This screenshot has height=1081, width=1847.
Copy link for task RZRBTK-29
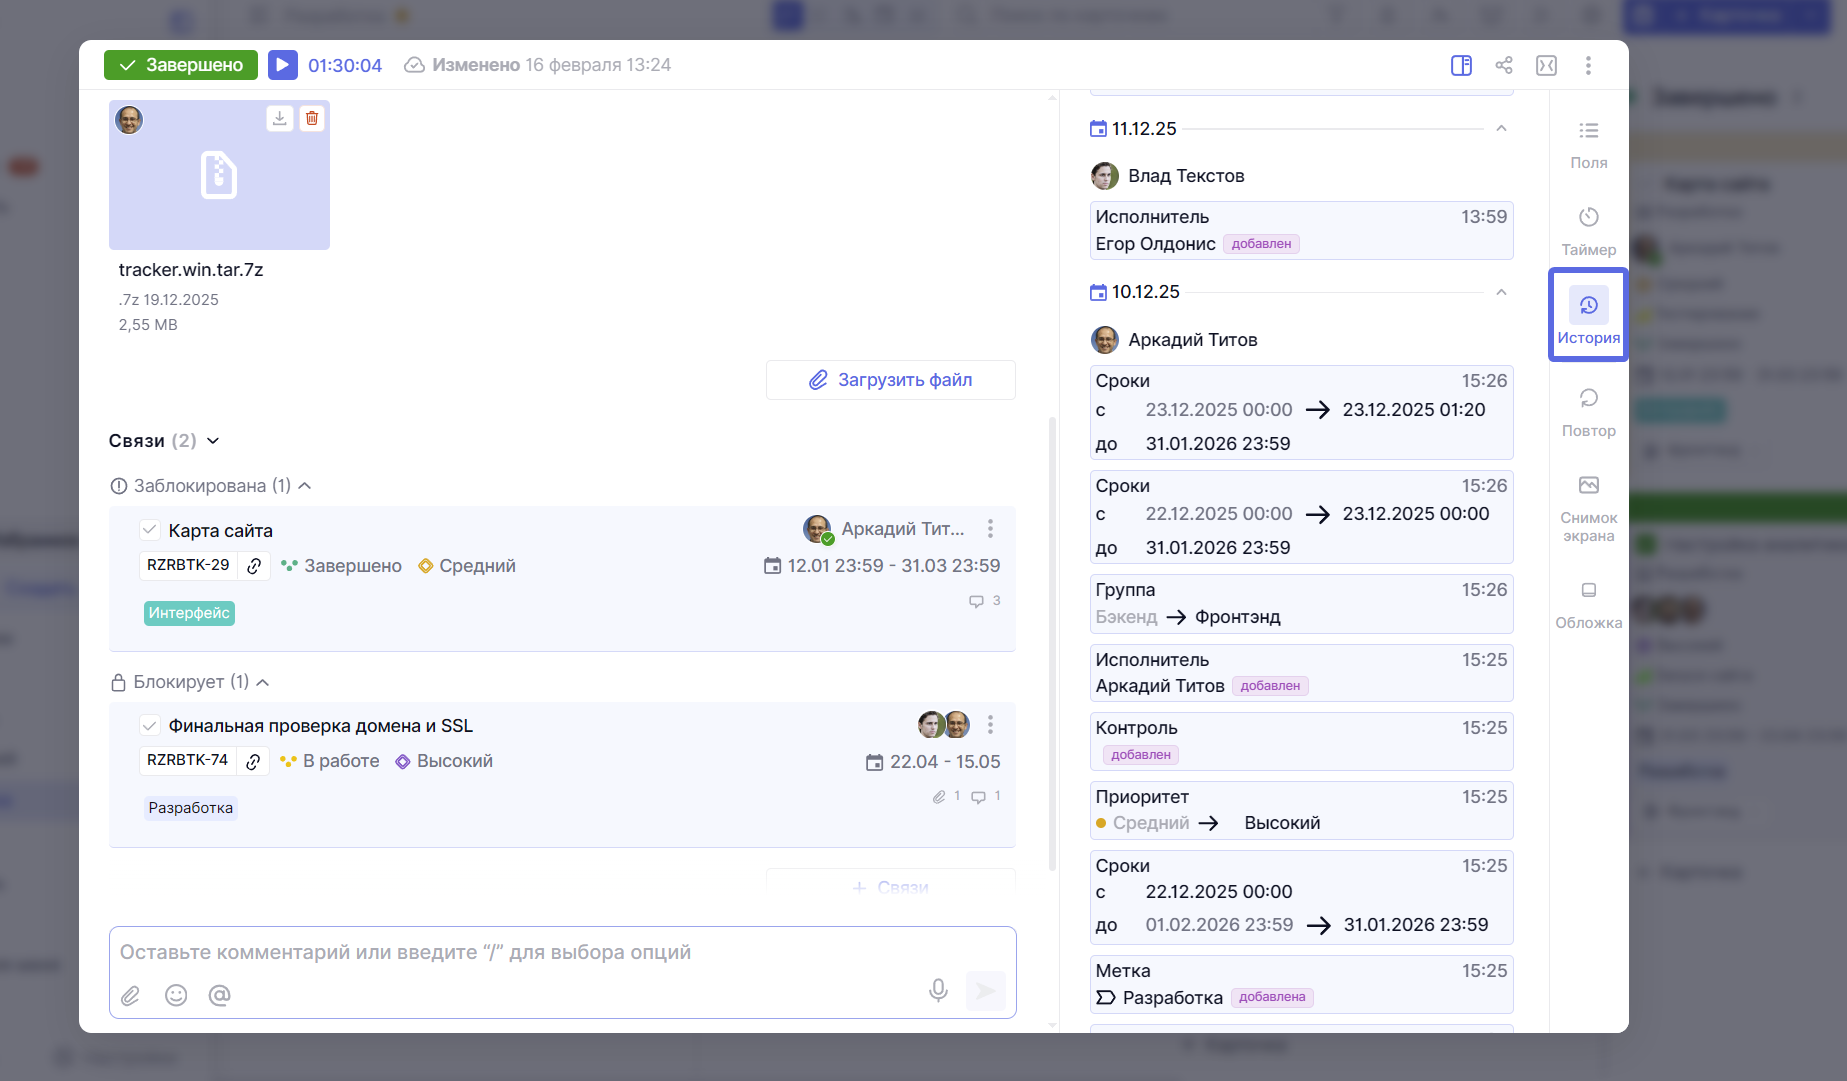[x=254, y=566]
